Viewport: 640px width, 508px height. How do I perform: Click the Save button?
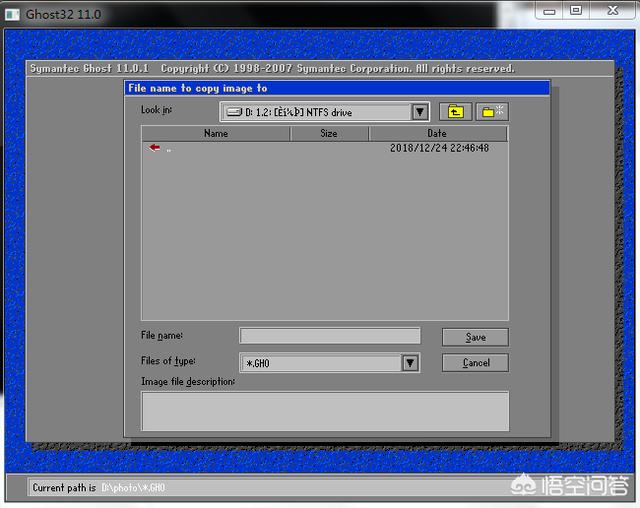click(x=475, y=337)
